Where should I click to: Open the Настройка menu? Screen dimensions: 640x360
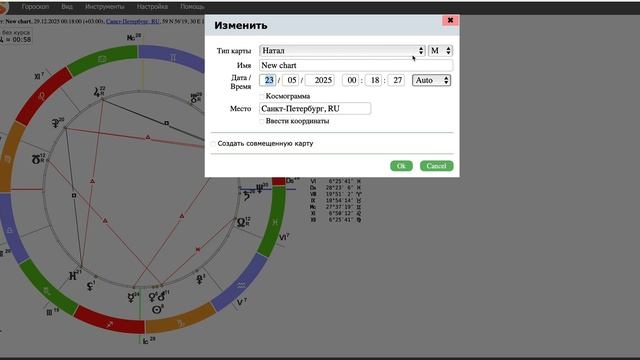(x=152, y=7)
